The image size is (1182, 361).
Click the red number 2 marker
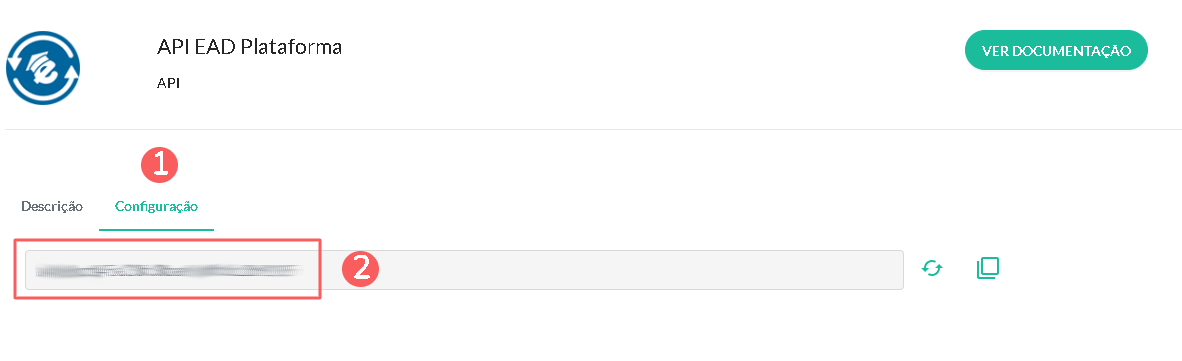360,269
